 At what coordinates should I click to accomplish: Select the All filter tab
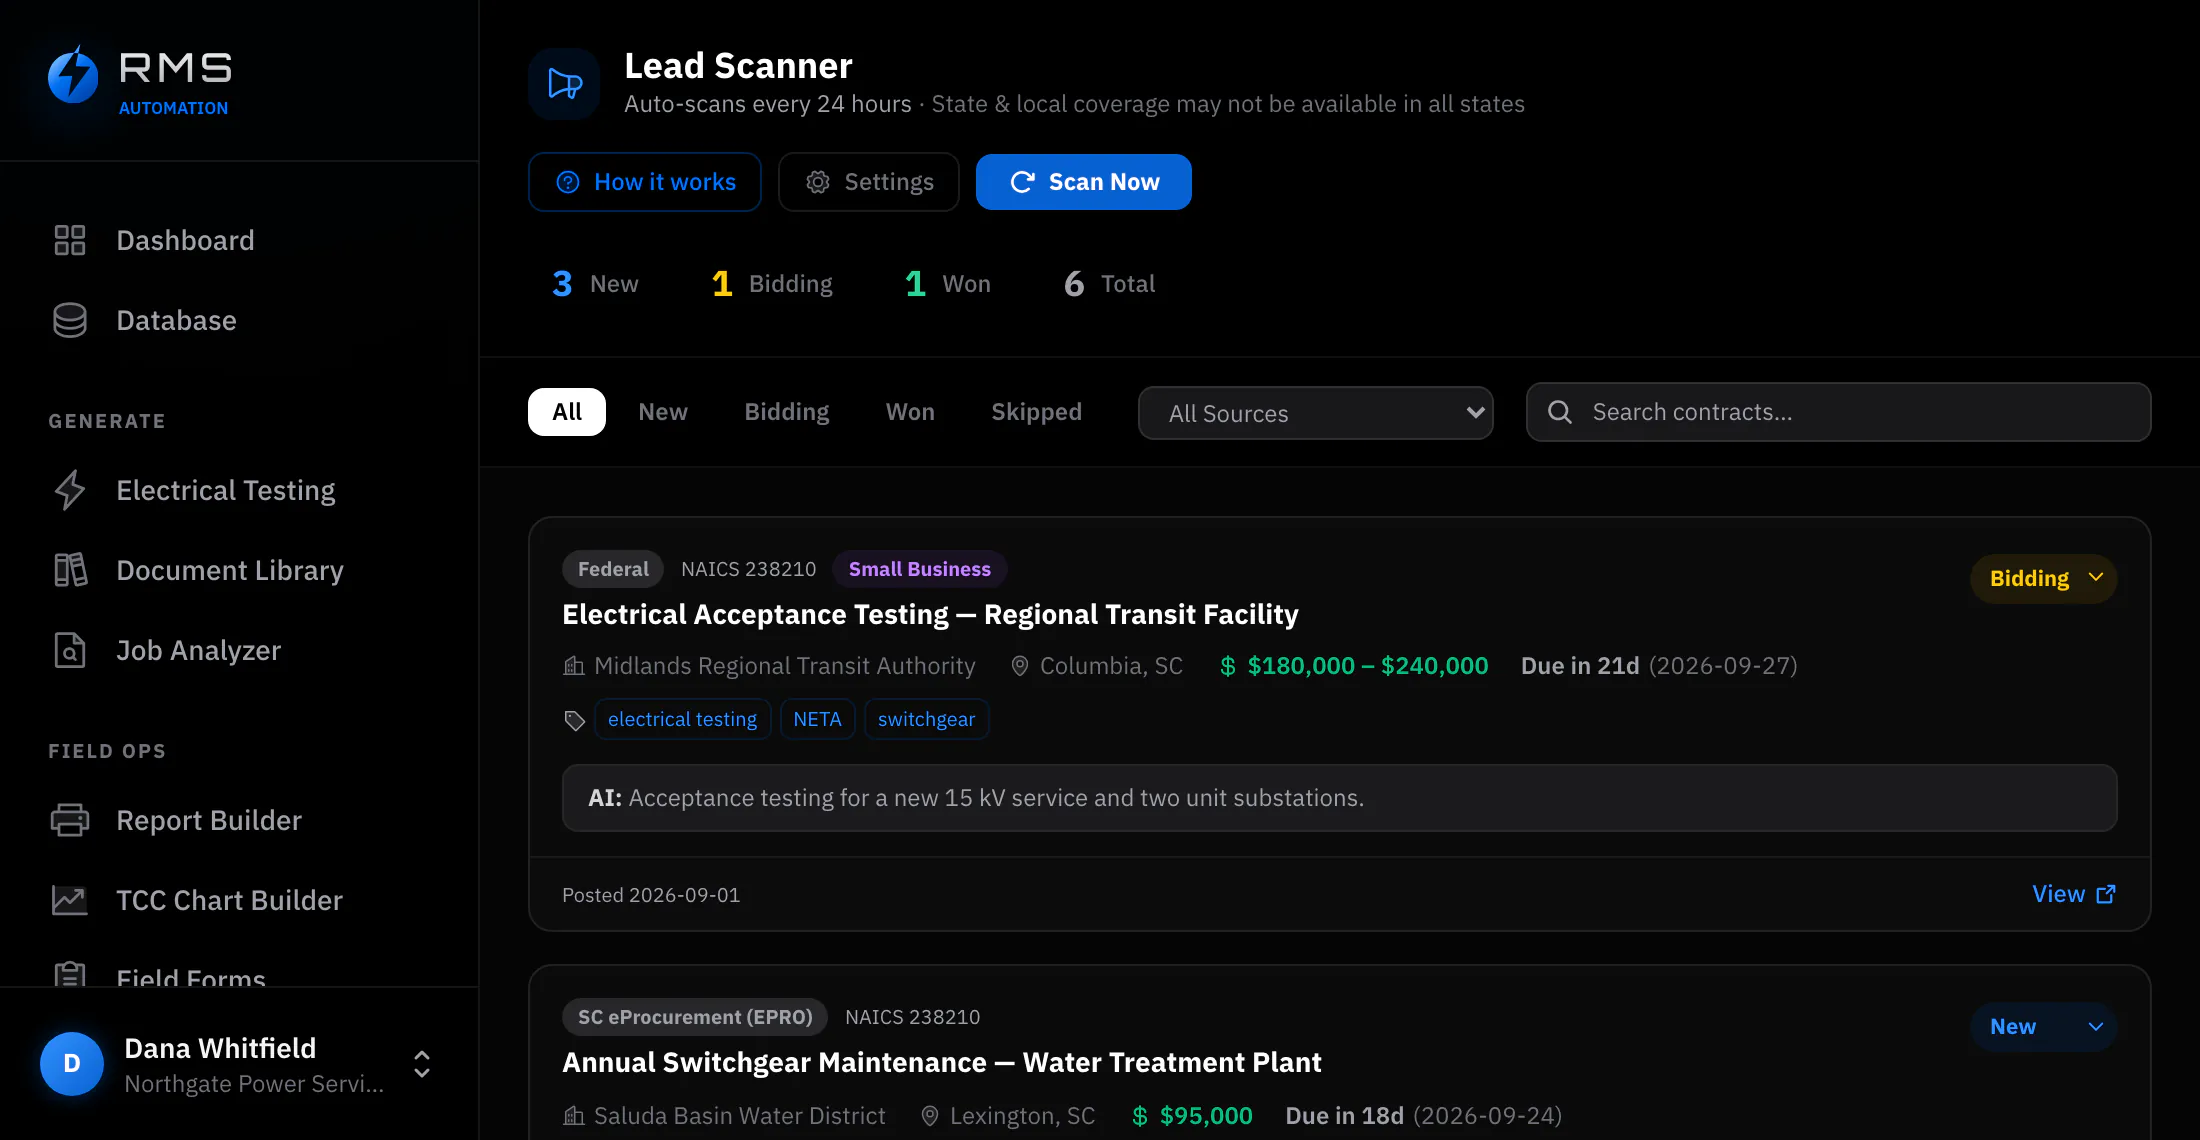[x=567, y=412]
